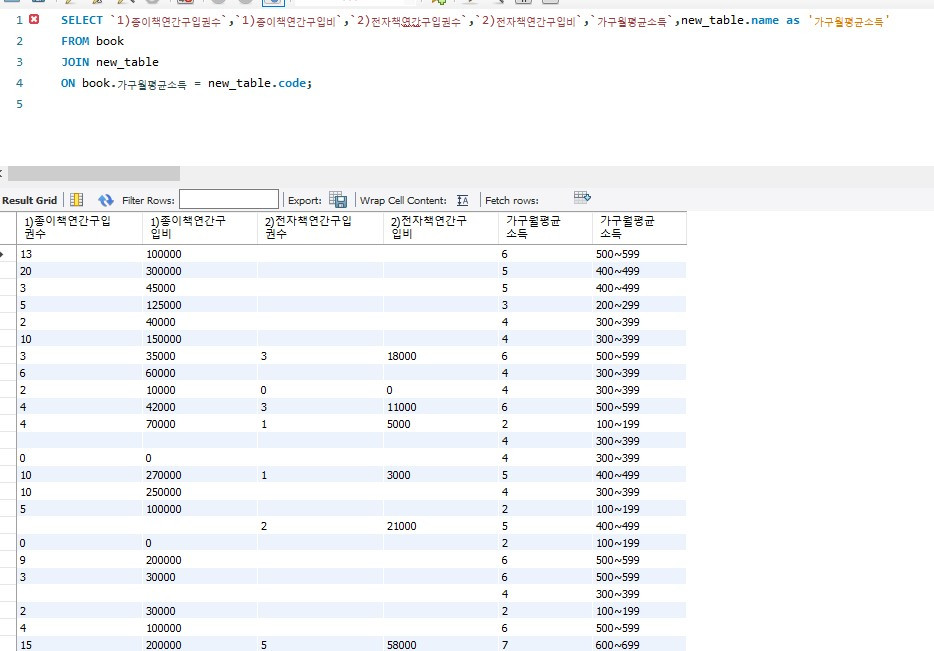Select the cell with value 70000
Screen dimensions: 934x651
[200, 424]
